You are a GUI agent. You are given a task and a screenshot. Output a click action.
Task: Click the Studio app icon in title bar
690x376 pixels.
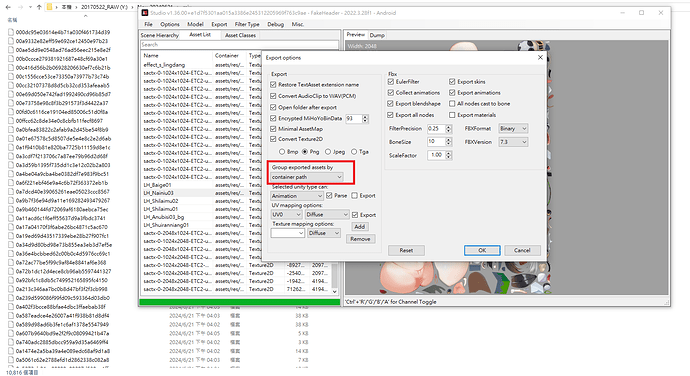click(x=145, y=13)
